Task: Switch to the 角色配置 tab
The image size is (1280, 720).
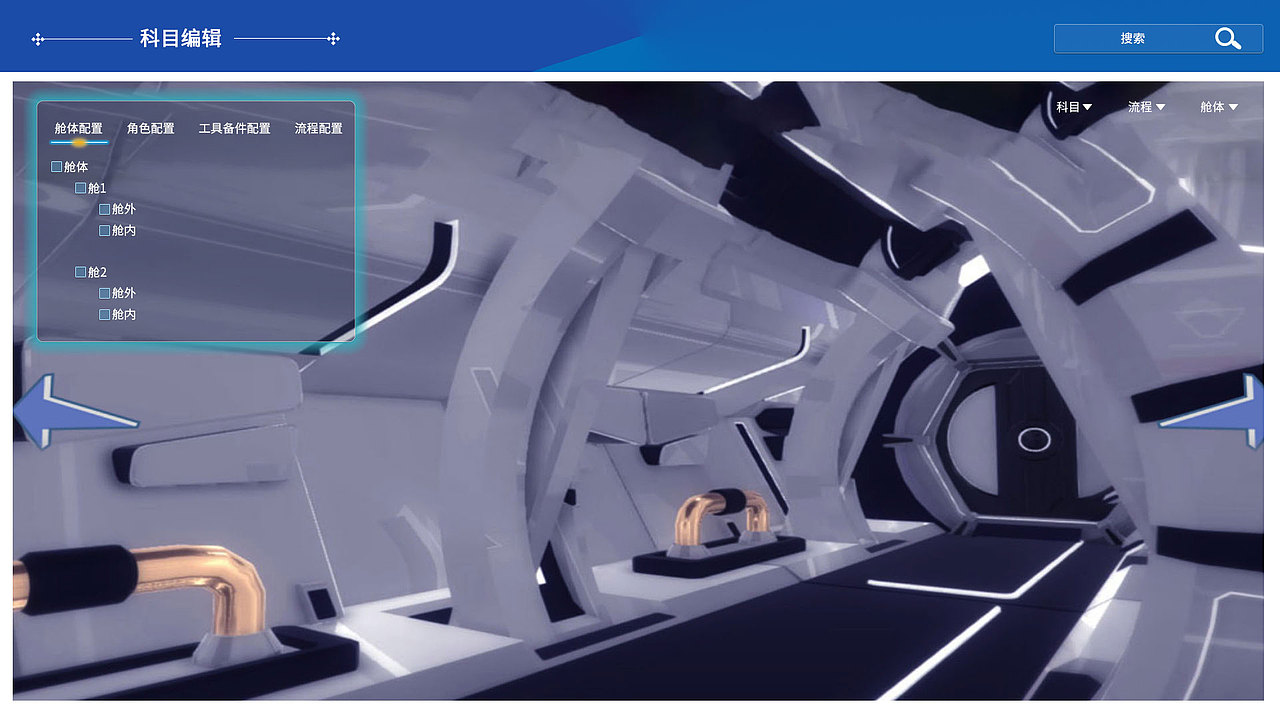Action: click(x=151, y=129)
